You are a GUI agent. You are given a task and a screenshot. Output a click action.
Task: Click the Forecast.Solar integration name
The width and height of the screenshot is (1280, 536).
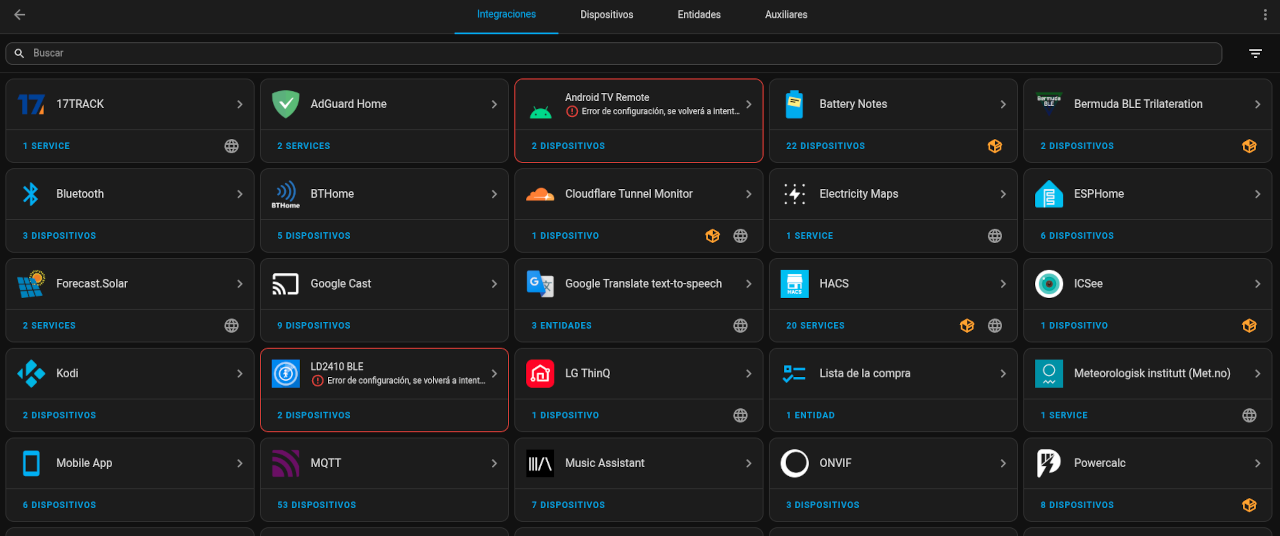92,284
